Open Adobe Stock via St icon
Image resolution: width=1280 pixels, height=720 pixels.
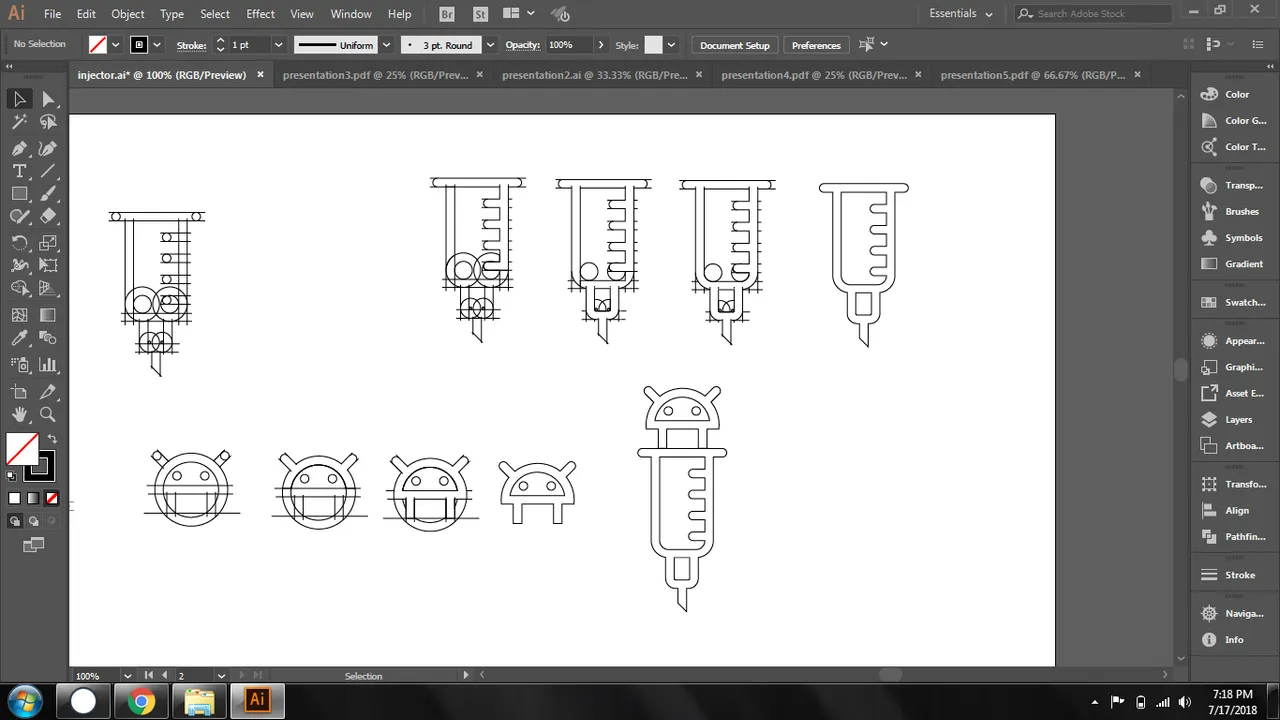pos(480,14)
